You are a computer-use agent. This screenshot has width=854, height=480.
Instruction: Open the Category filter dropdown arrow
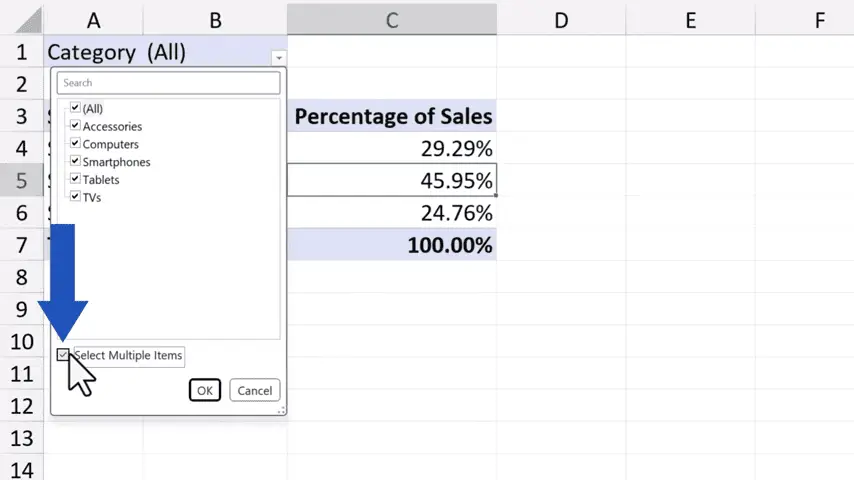[x=279, y=58]
